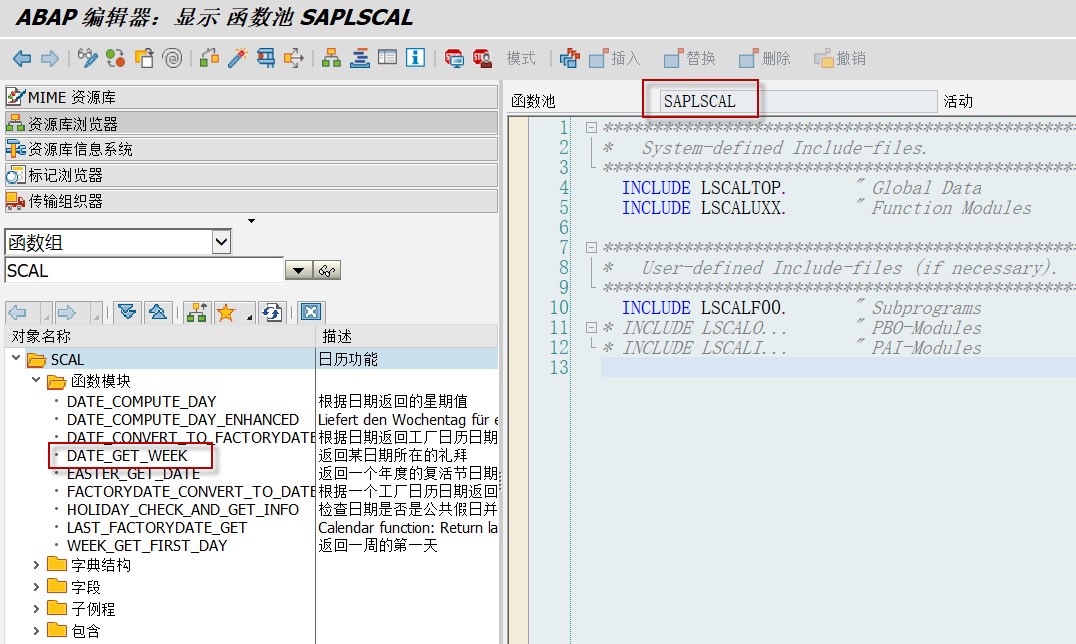Screen dimensions: 1076x644
Task: Click the refresh icon in the main toolbar
Action: [x=114, y=58]
